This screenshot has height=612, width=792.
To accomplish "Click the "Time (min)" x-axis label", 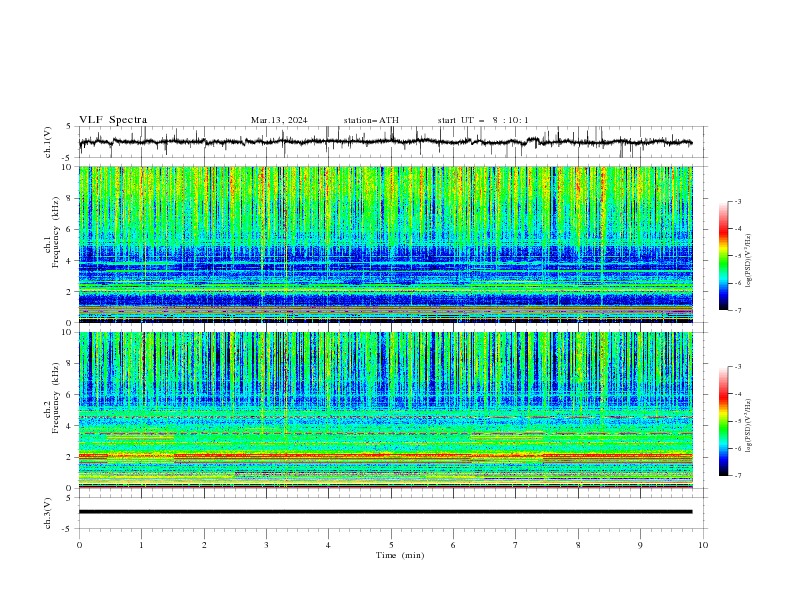I will tap(400, 555).
